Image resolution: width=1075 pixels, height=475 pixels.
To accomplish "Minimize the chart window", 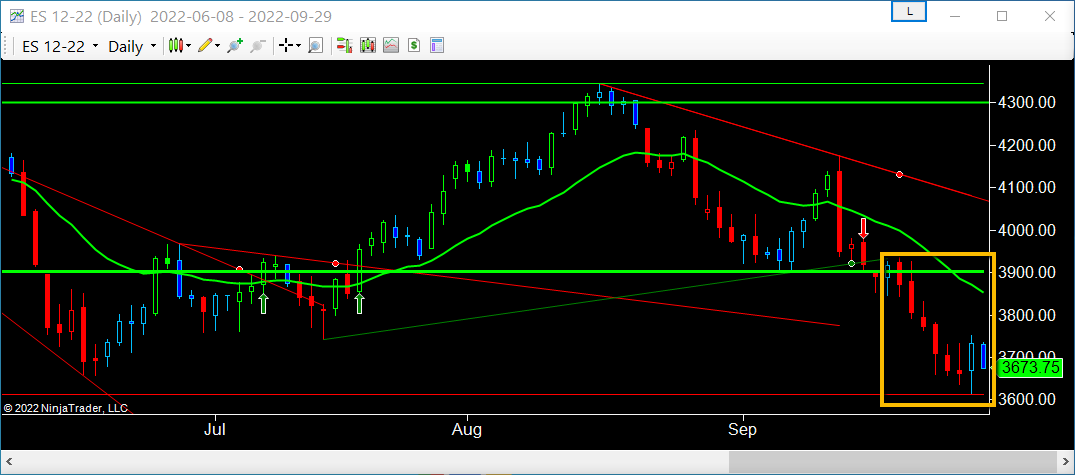I will coord(957,16).
